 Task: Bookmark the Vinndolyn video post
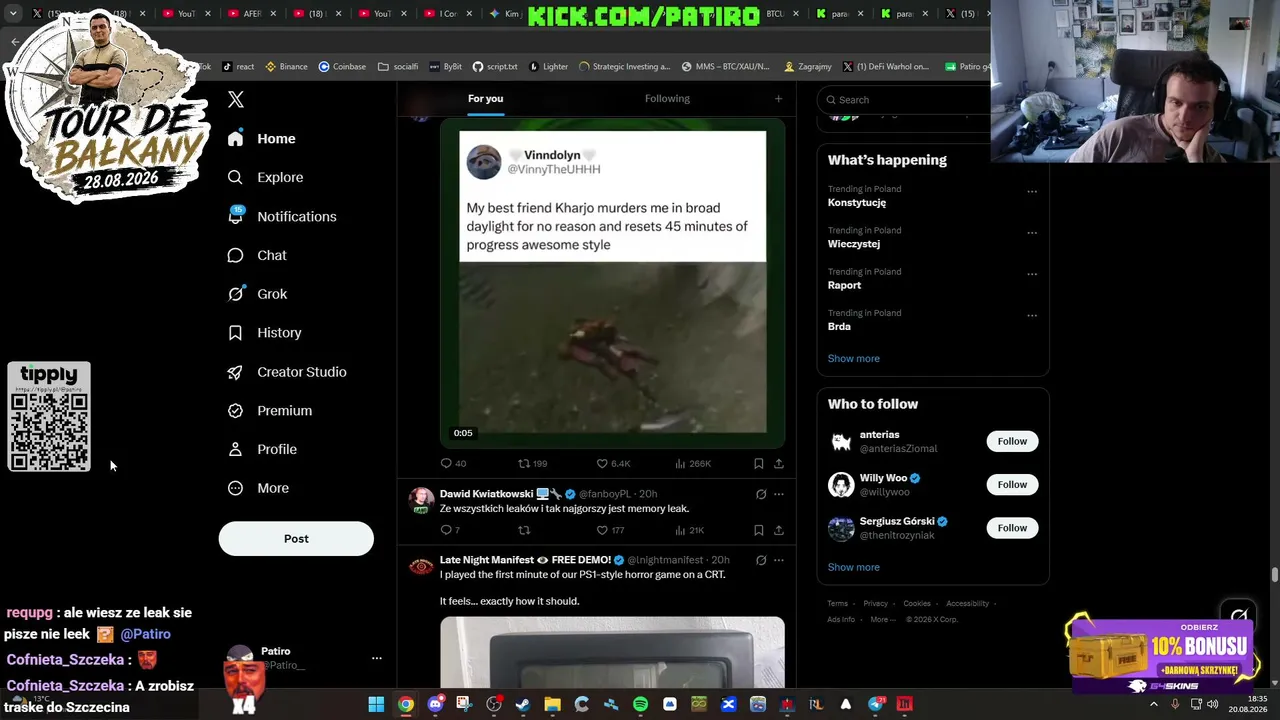coord(759,463)
